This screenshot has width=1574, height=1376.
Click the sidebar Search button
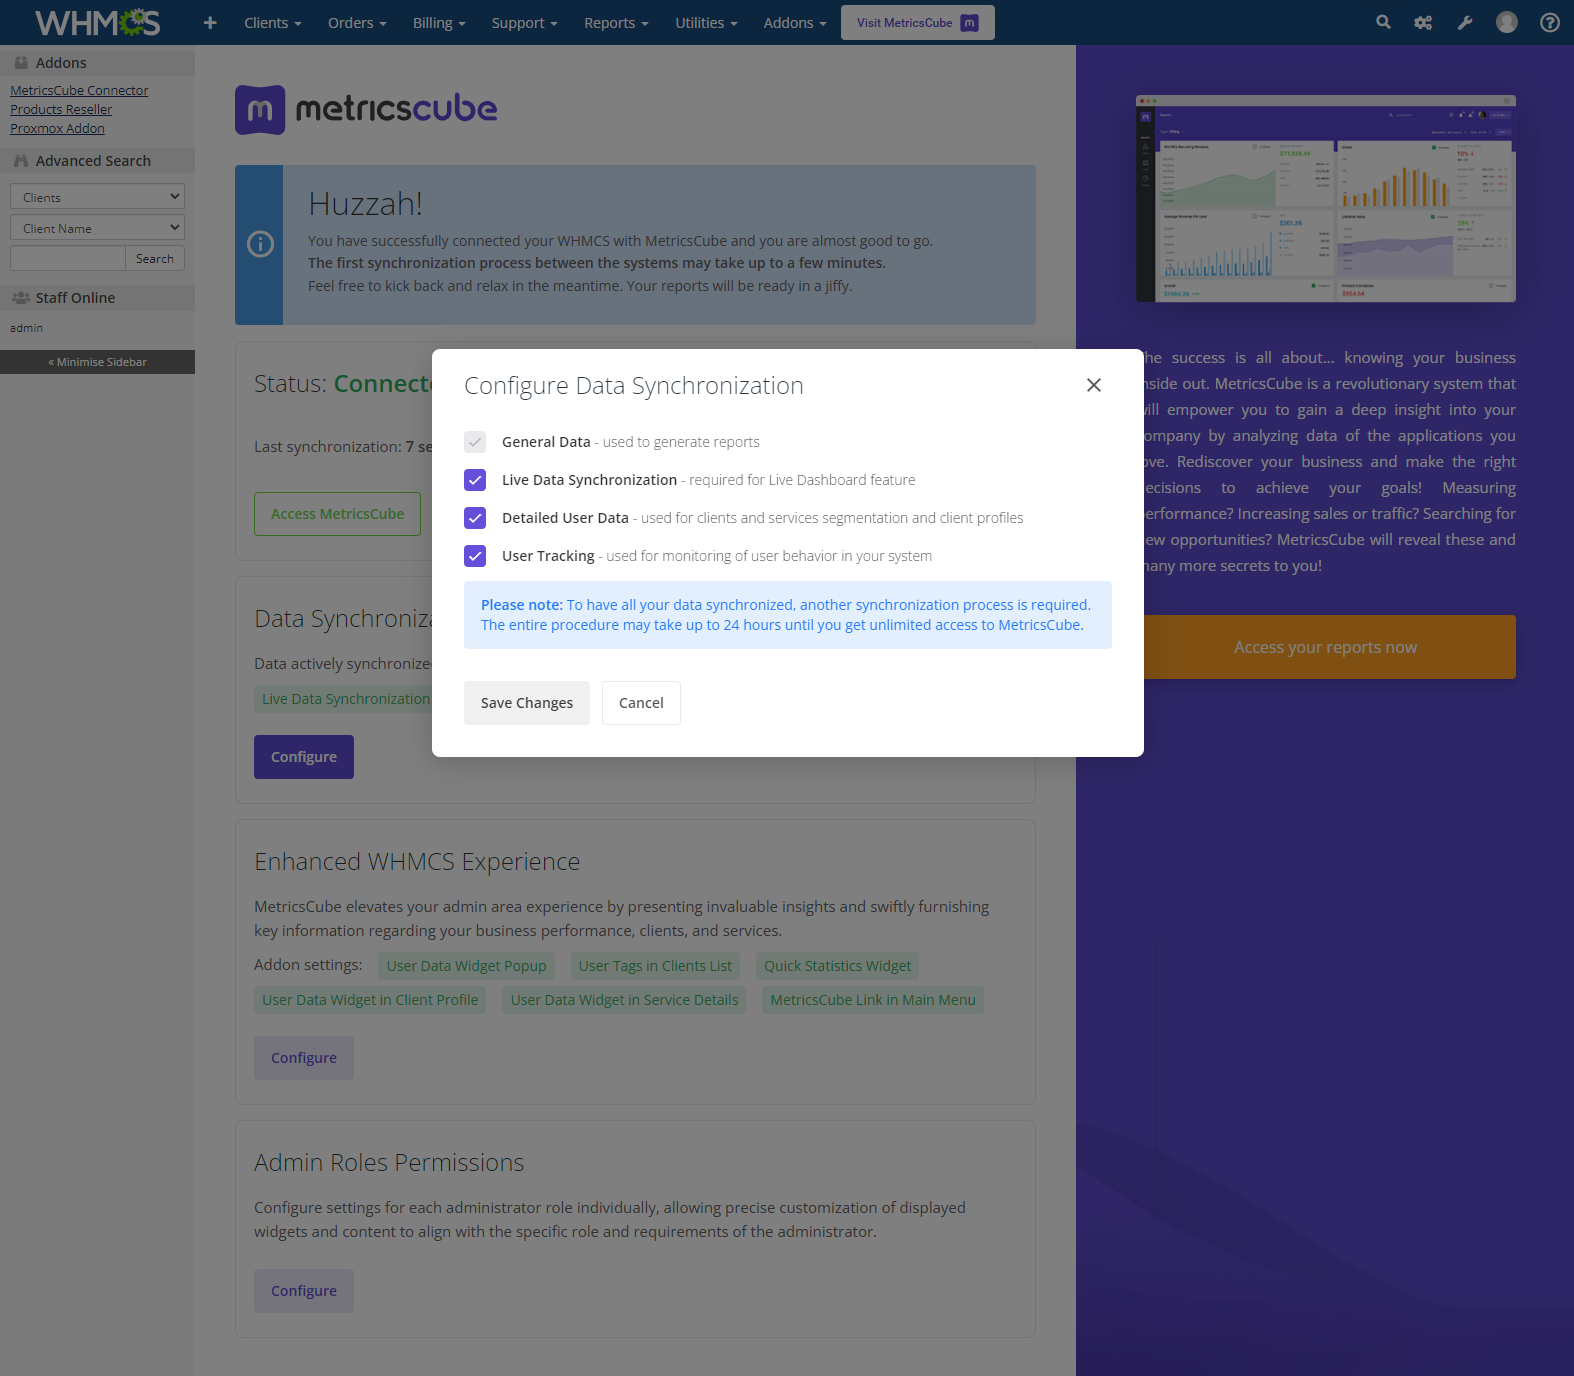click(155, 258)
